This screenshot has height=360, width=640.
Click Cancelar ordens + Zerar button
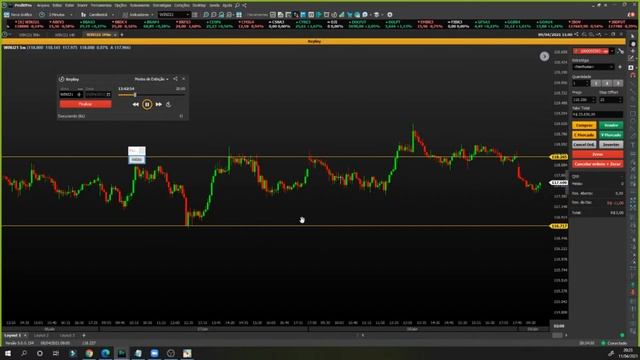pos(598,164)
